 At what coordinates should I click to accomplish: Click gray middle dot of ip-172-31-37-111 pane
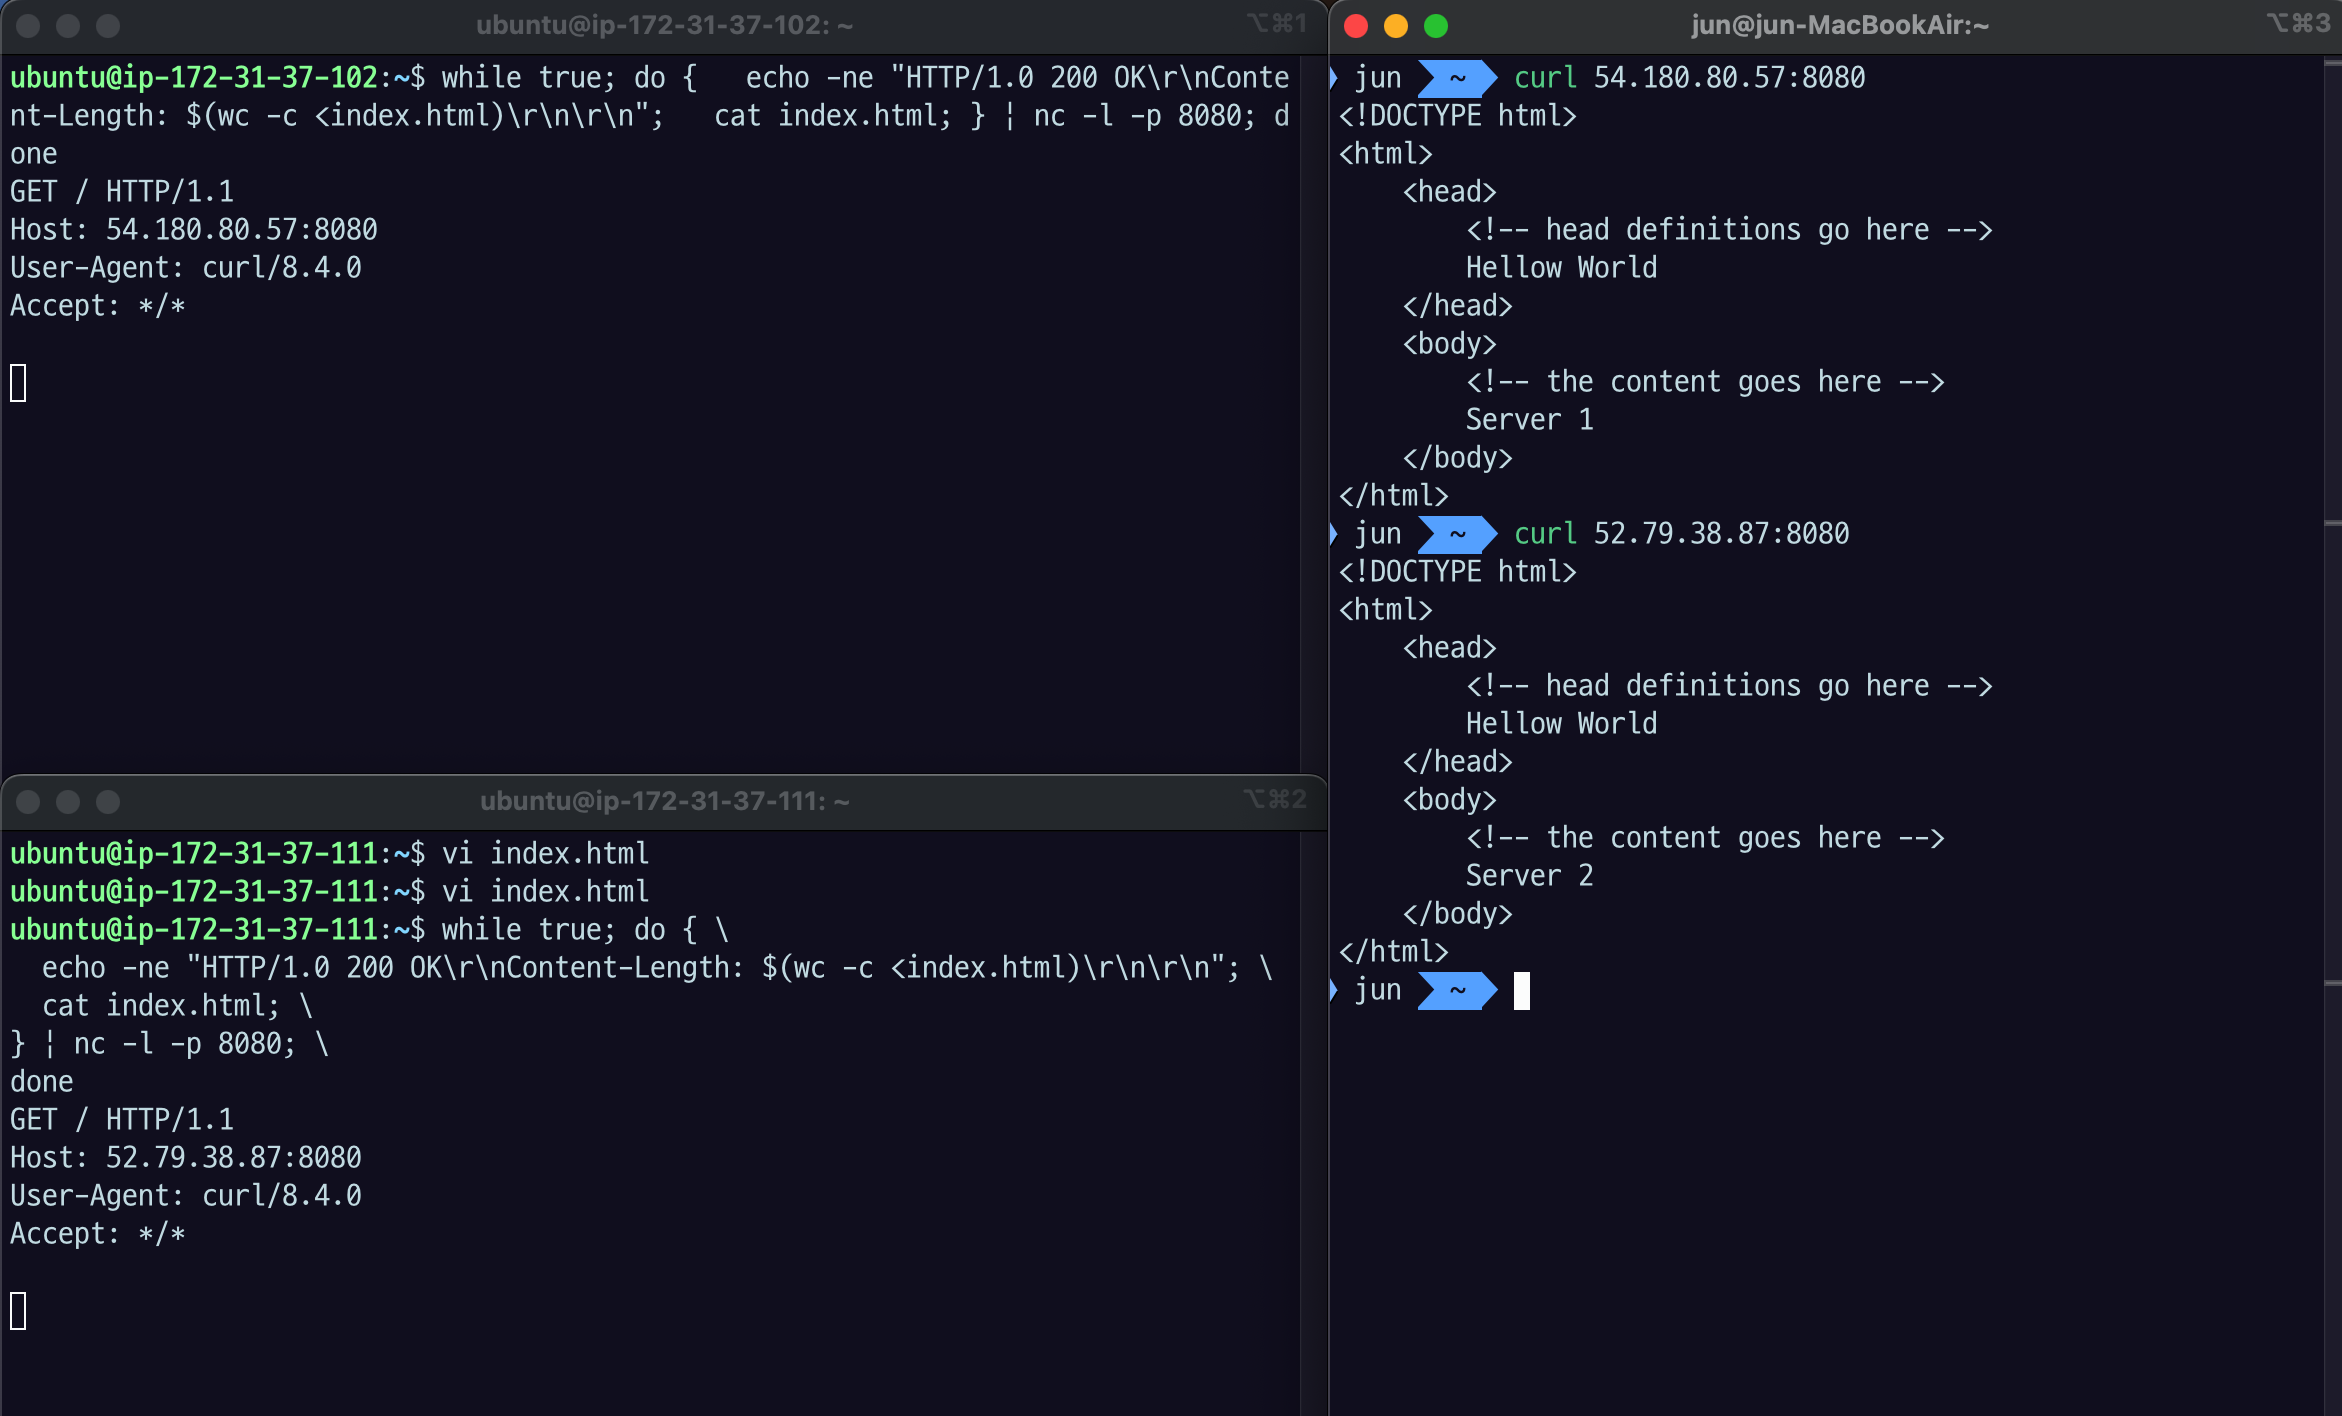click(x=68, y=802)
